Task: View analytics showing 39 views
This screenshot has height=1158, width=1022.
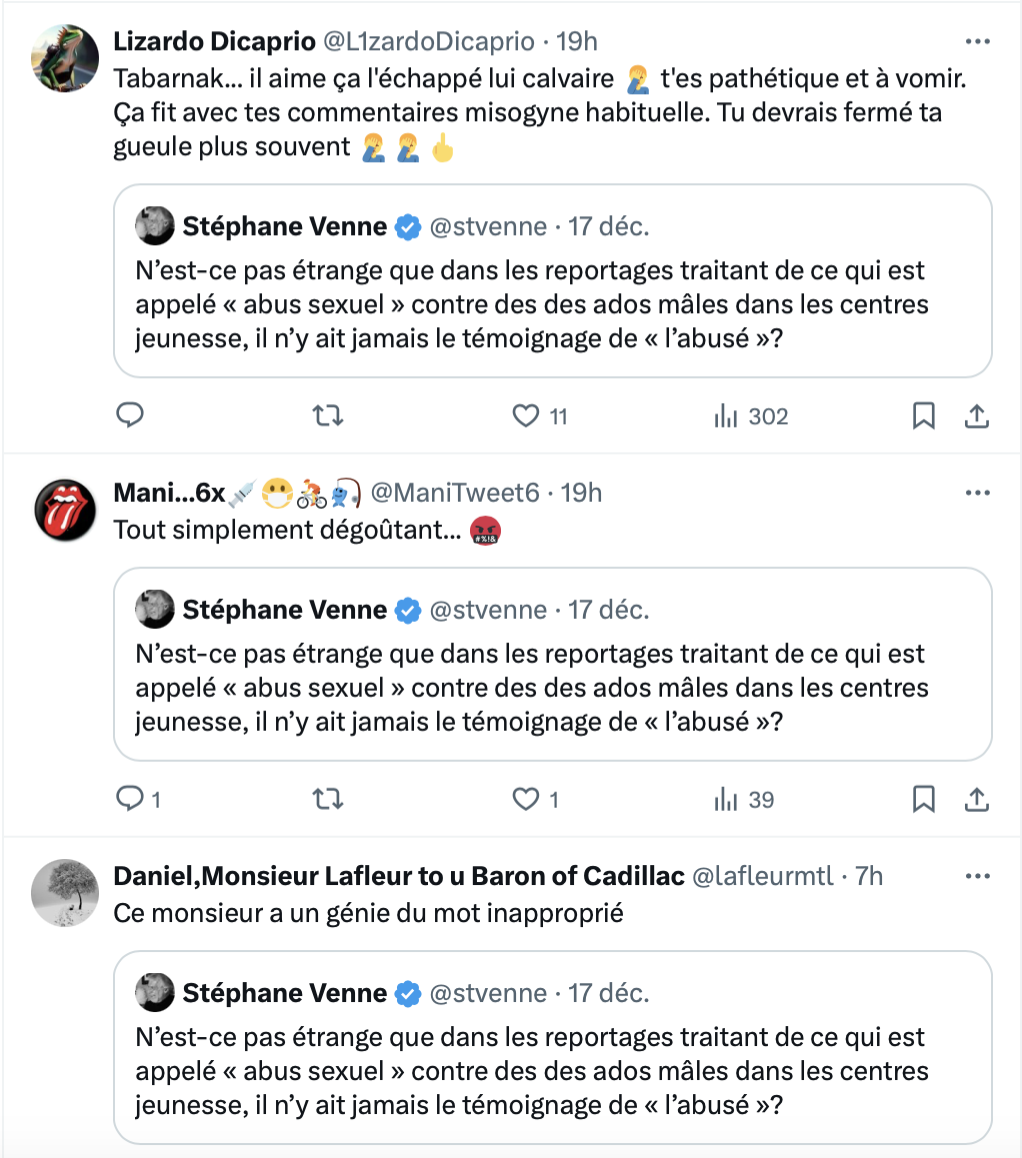Action: pyautogui.click(x=744, y=799)
